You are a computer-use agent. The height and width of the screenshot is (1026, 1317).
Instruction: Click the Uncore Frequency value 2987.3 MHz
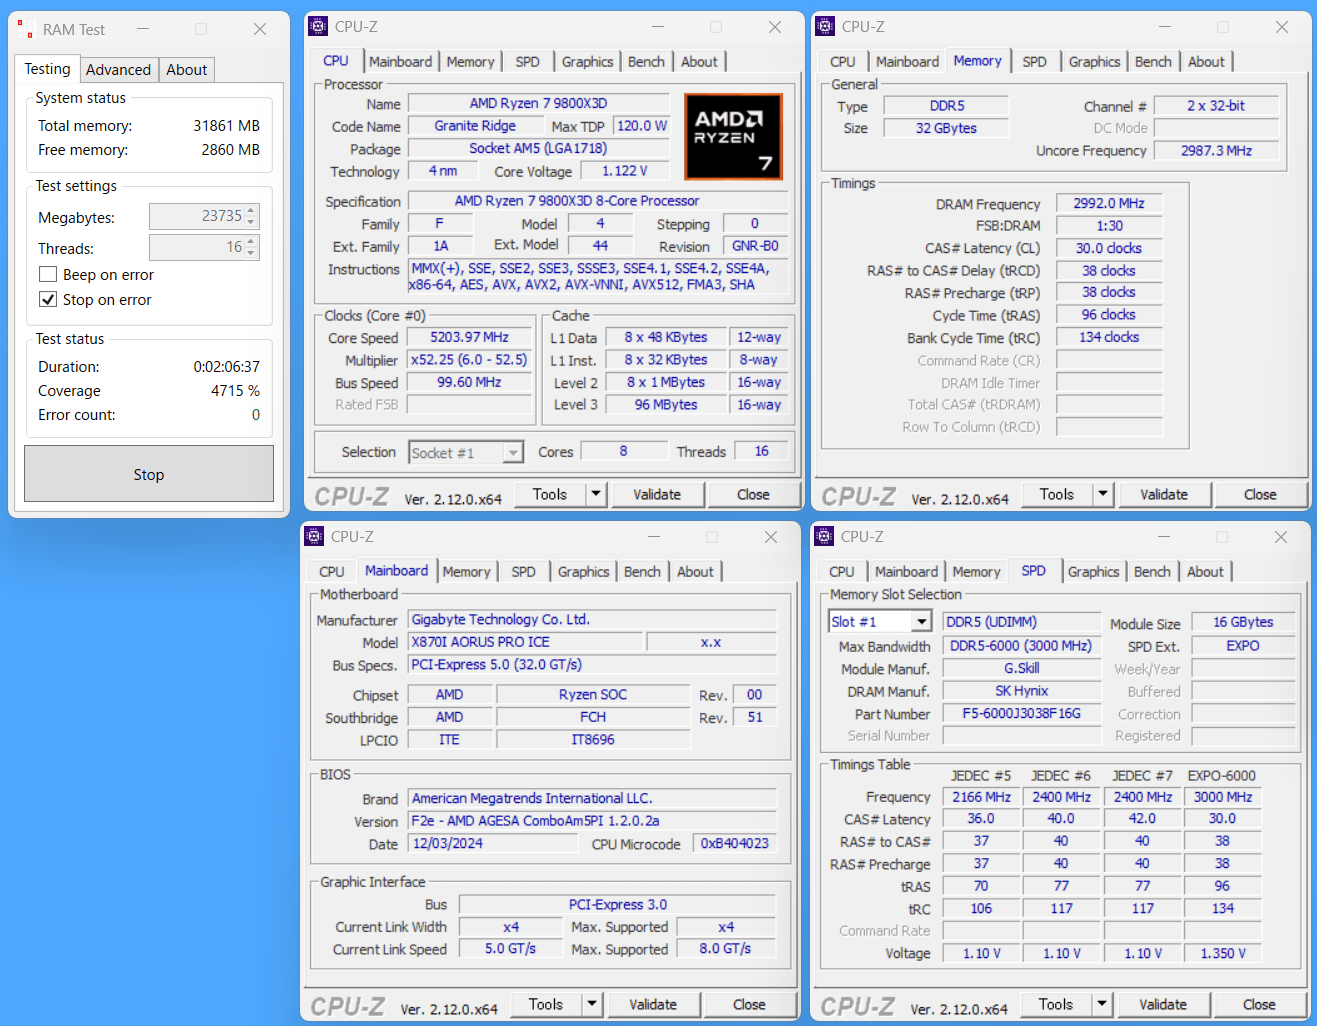coord(1216,151)
